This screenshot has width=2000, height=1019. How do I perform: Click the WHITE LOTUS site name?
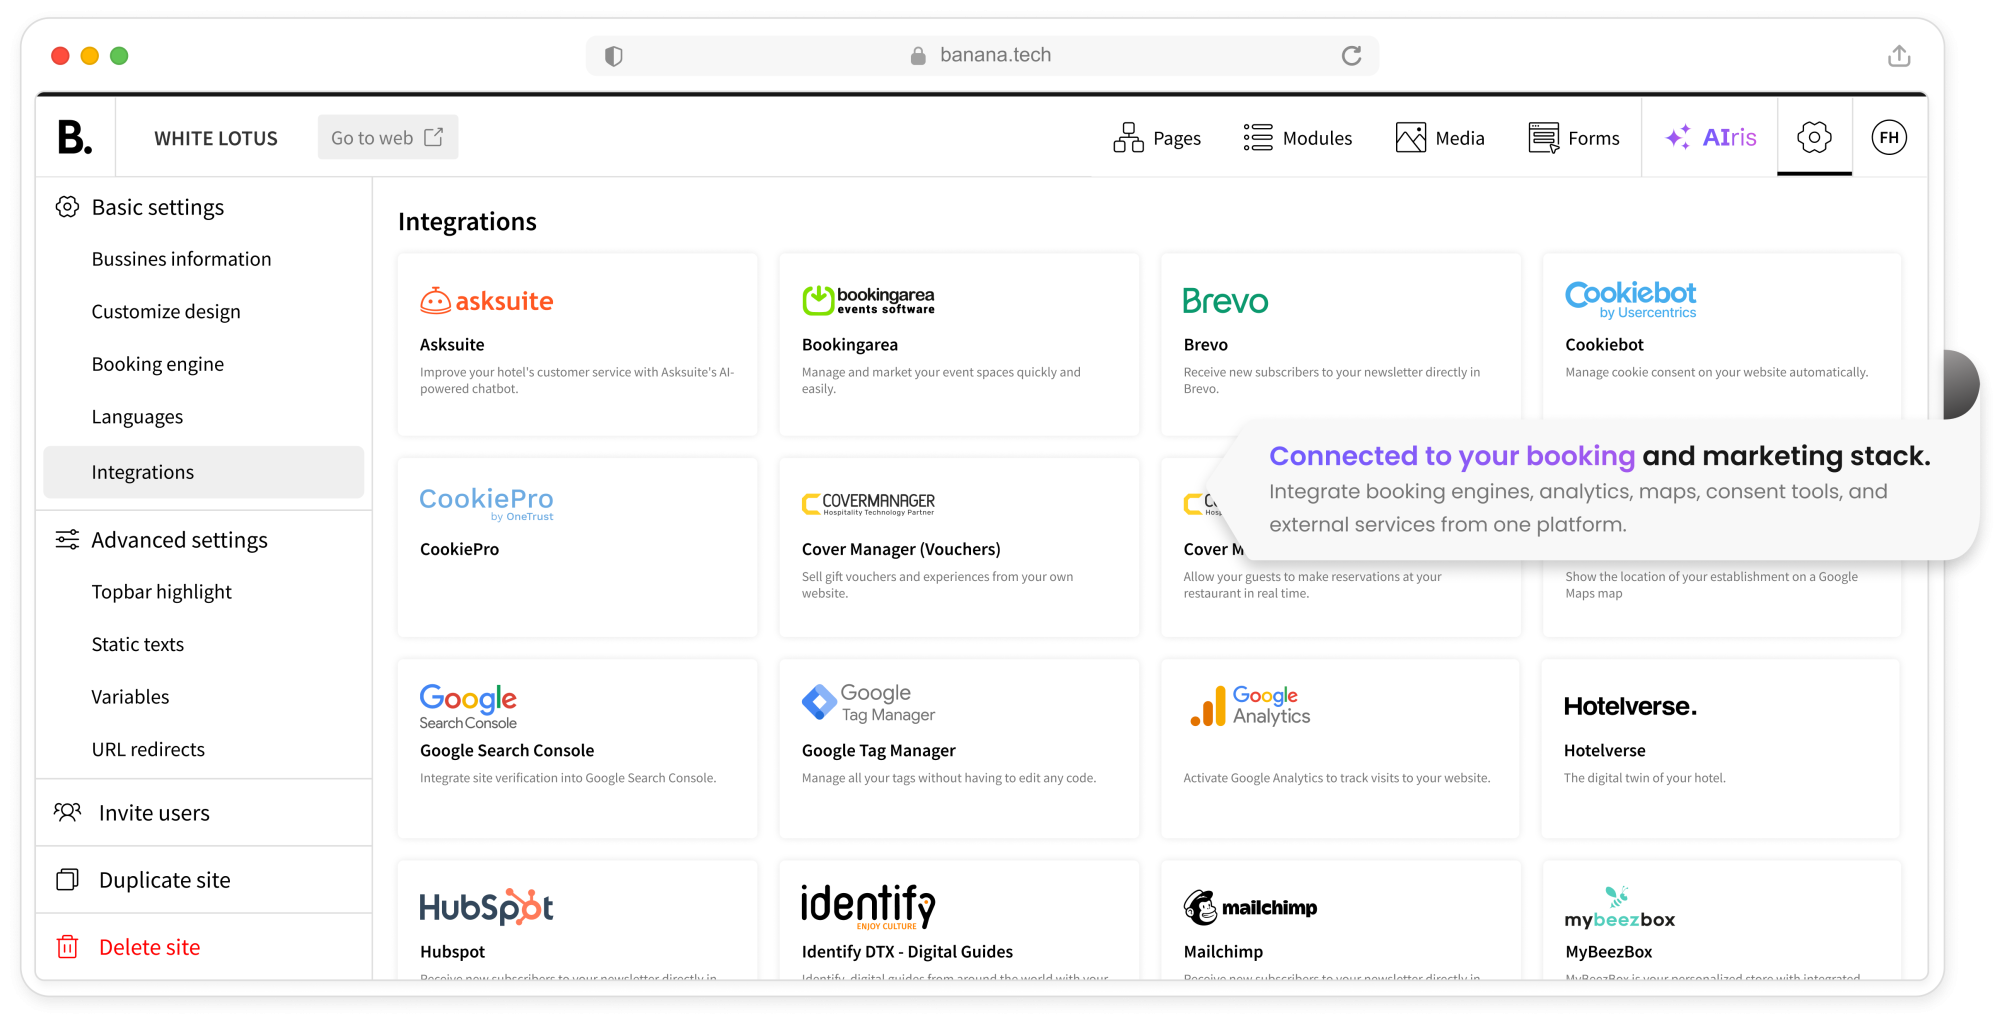pos(216,139)
